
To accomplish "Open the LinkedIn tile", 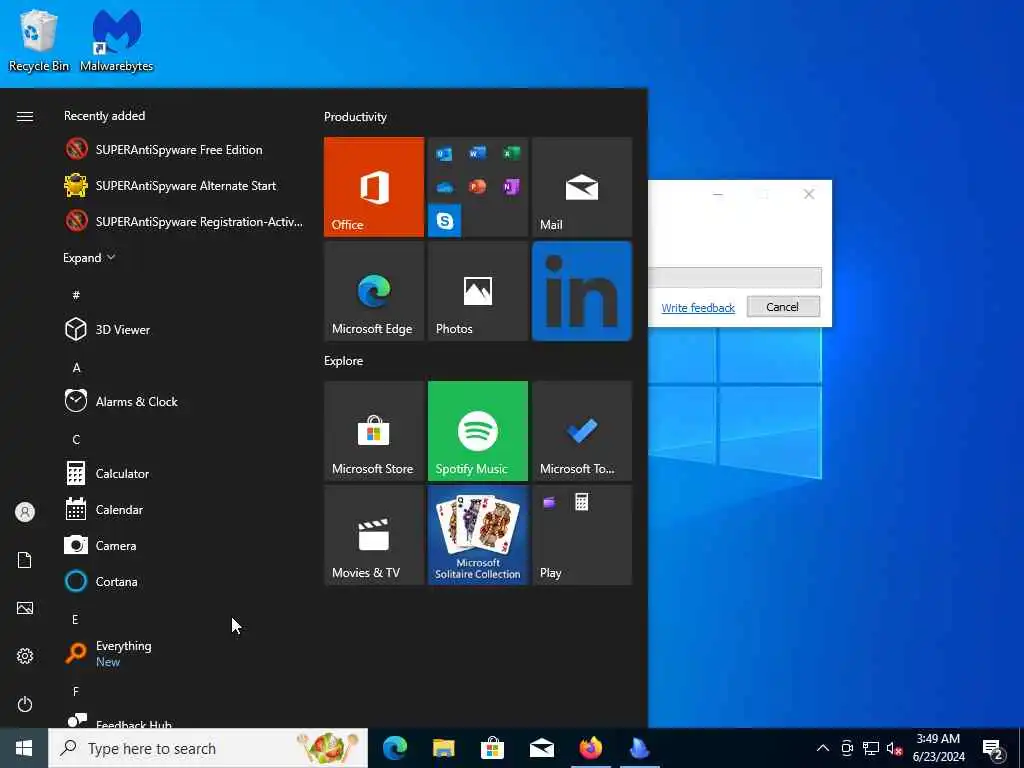I will tap(582, 291).
